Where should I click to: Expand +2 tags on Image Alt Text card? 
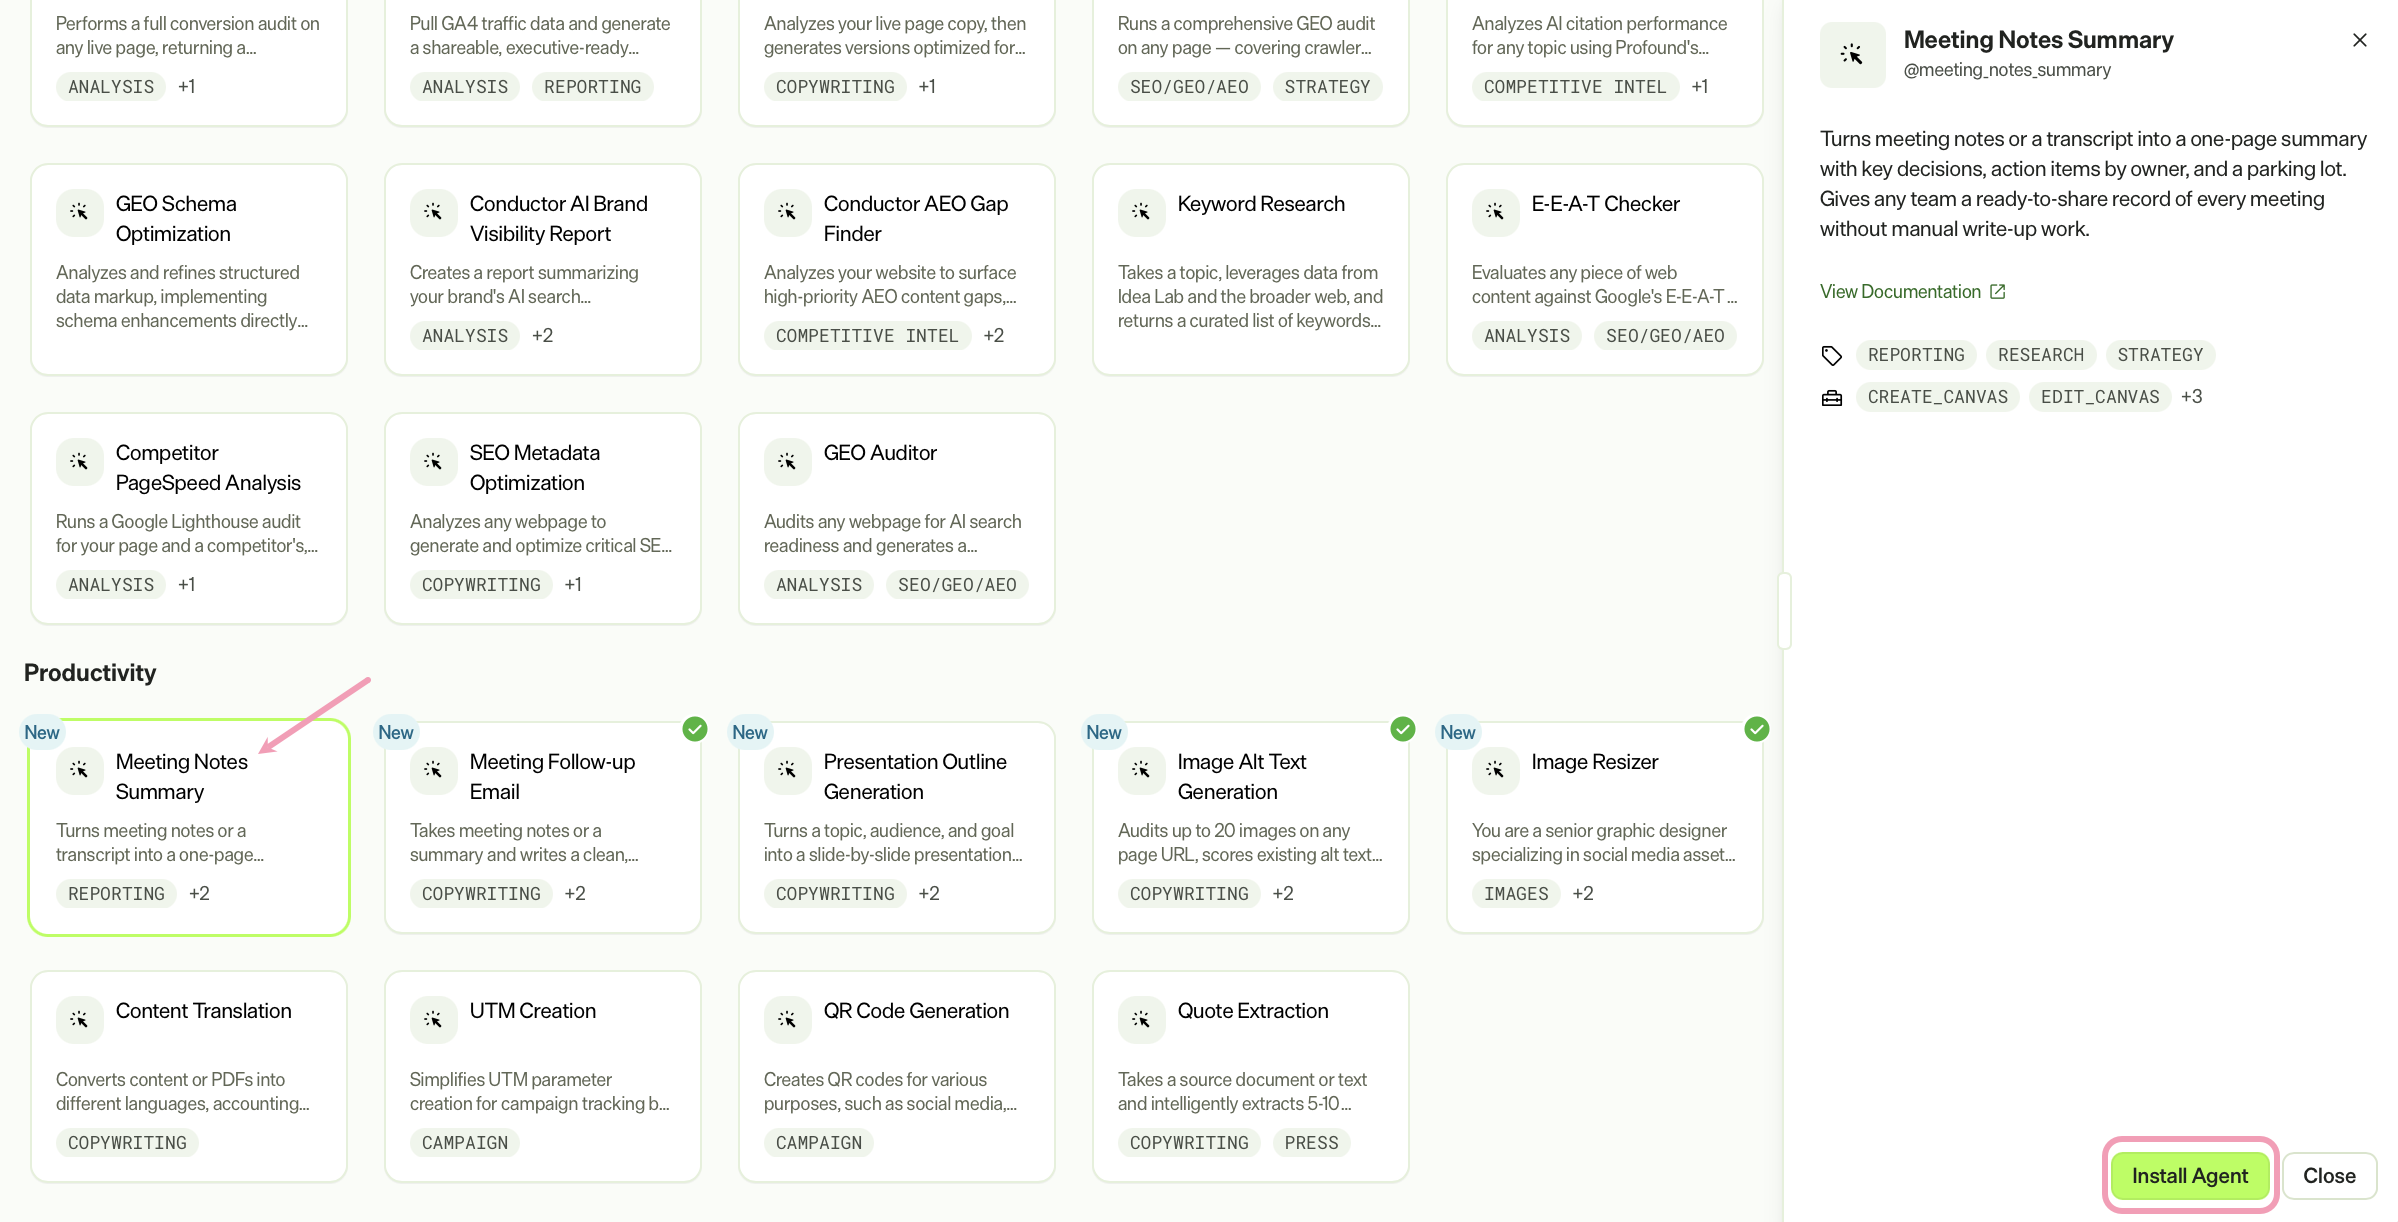1283,894
